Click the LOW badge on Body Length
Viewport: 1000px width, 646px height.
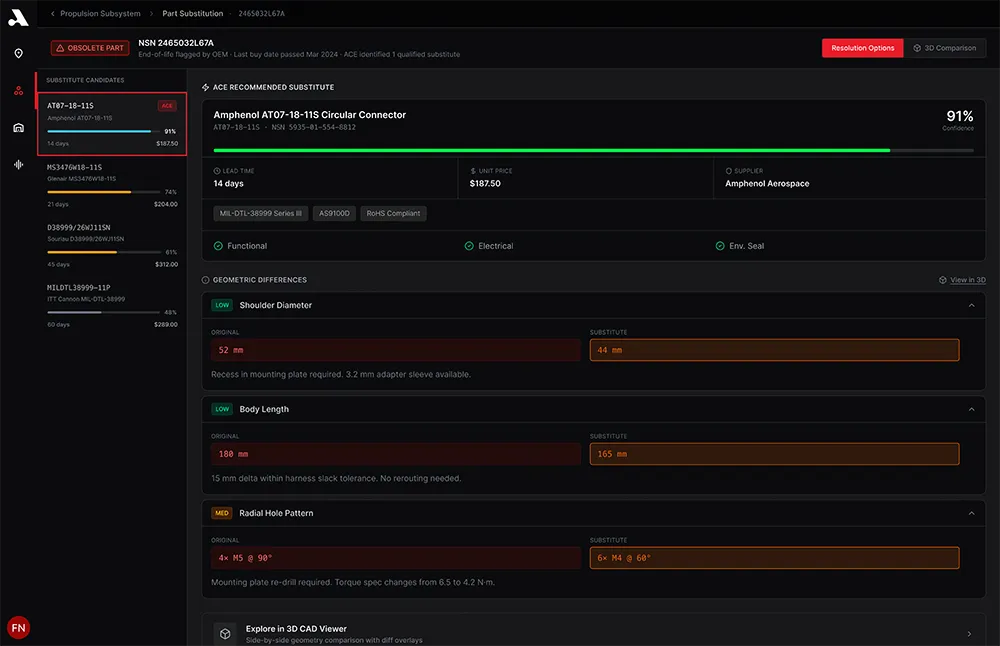(222, 409)
